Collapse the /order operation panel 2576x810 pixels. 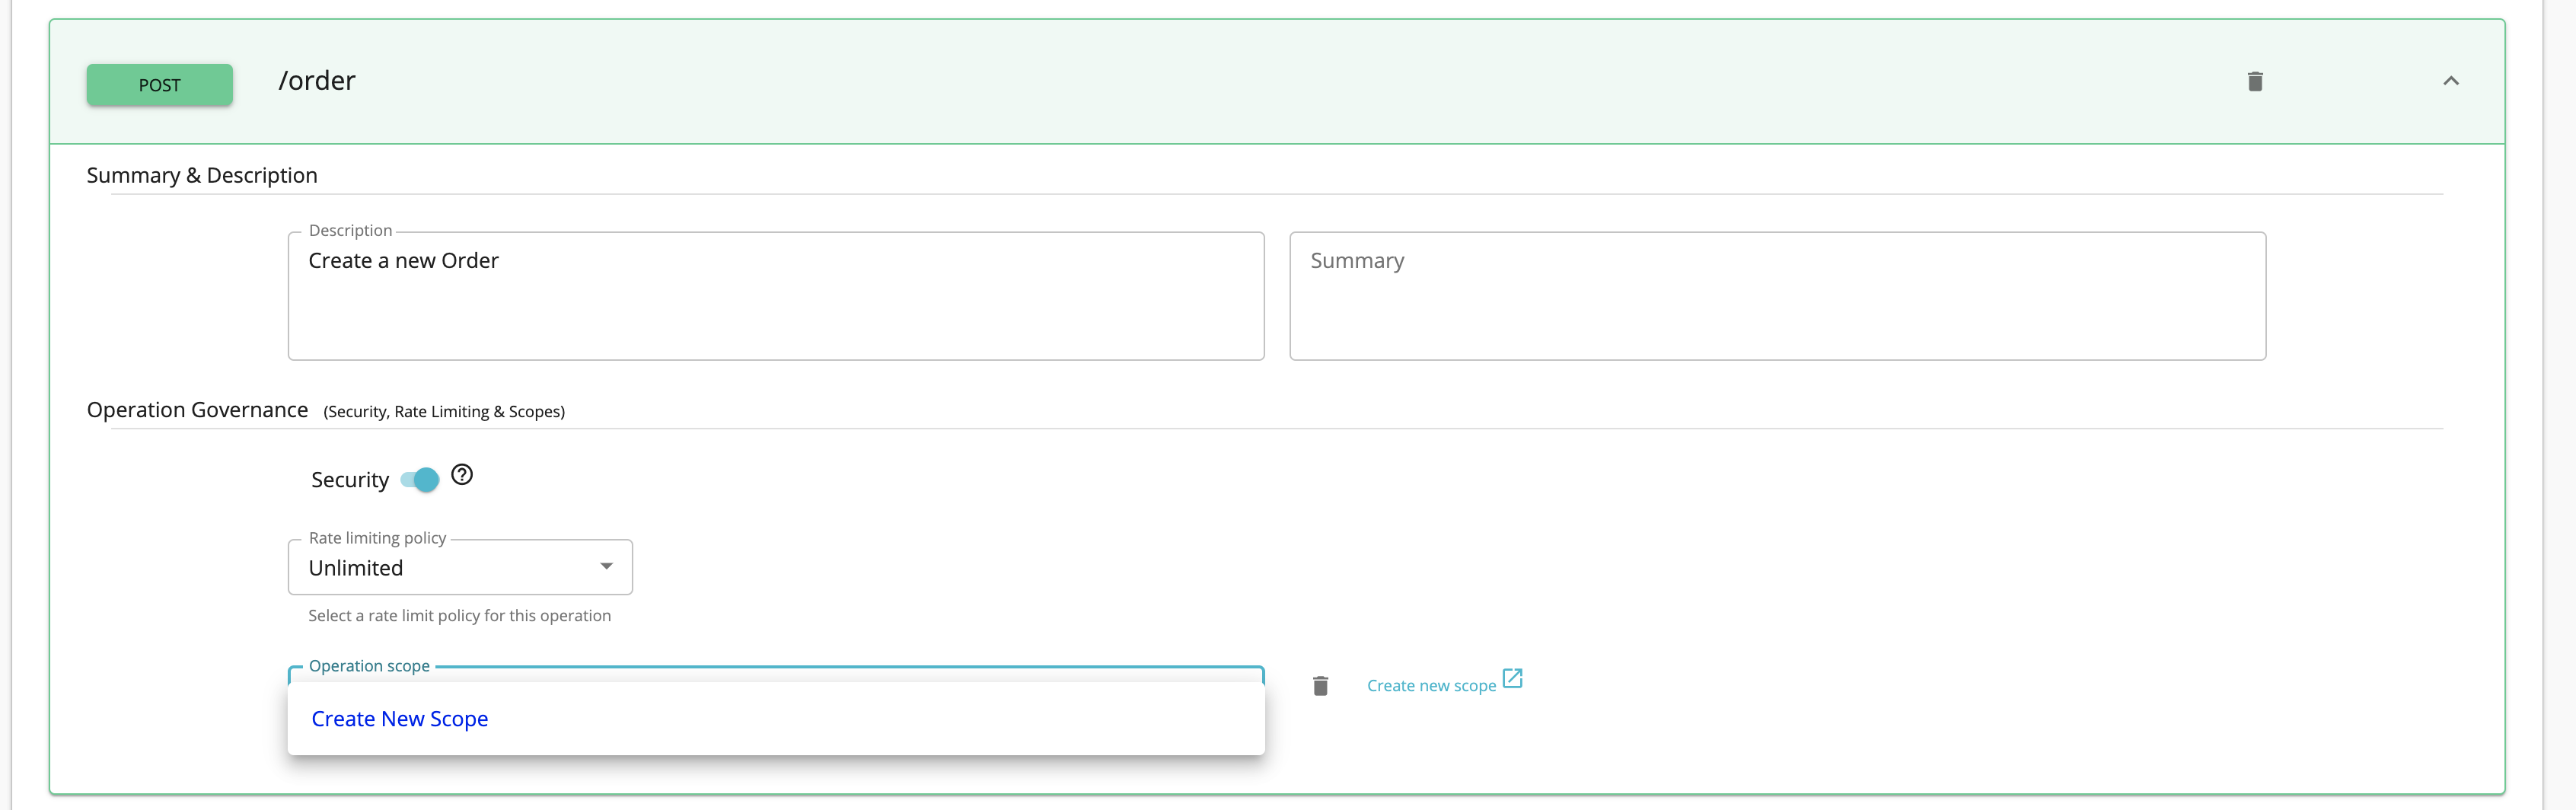pos(2451,80)
